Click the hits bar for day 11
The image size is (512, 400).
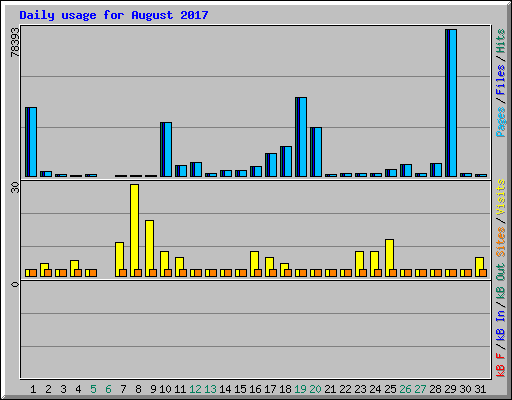click(181, 171)
